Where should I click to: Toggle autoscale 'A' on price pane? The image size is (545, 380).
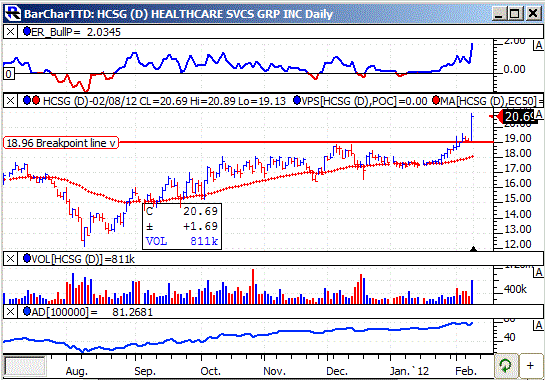tap(538, 114)
